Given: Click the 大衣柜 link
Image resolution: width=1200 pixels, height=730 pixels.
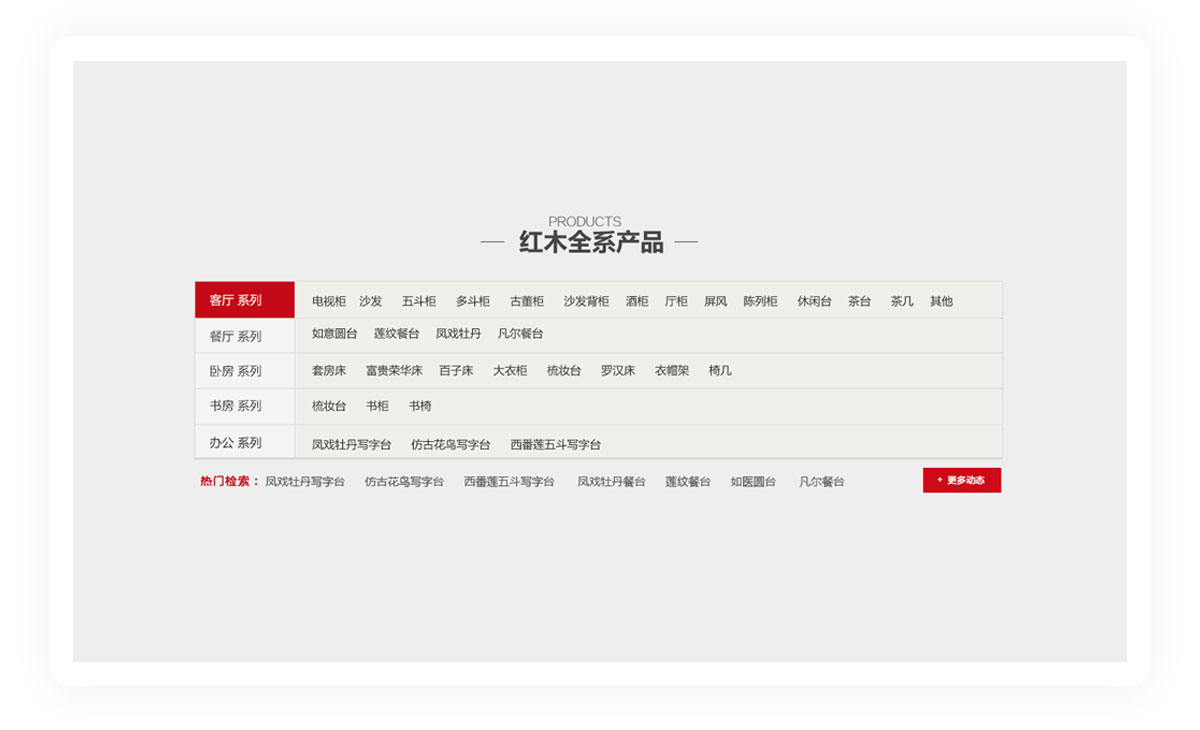Looking at the screenshot, I should click(510, 370).
